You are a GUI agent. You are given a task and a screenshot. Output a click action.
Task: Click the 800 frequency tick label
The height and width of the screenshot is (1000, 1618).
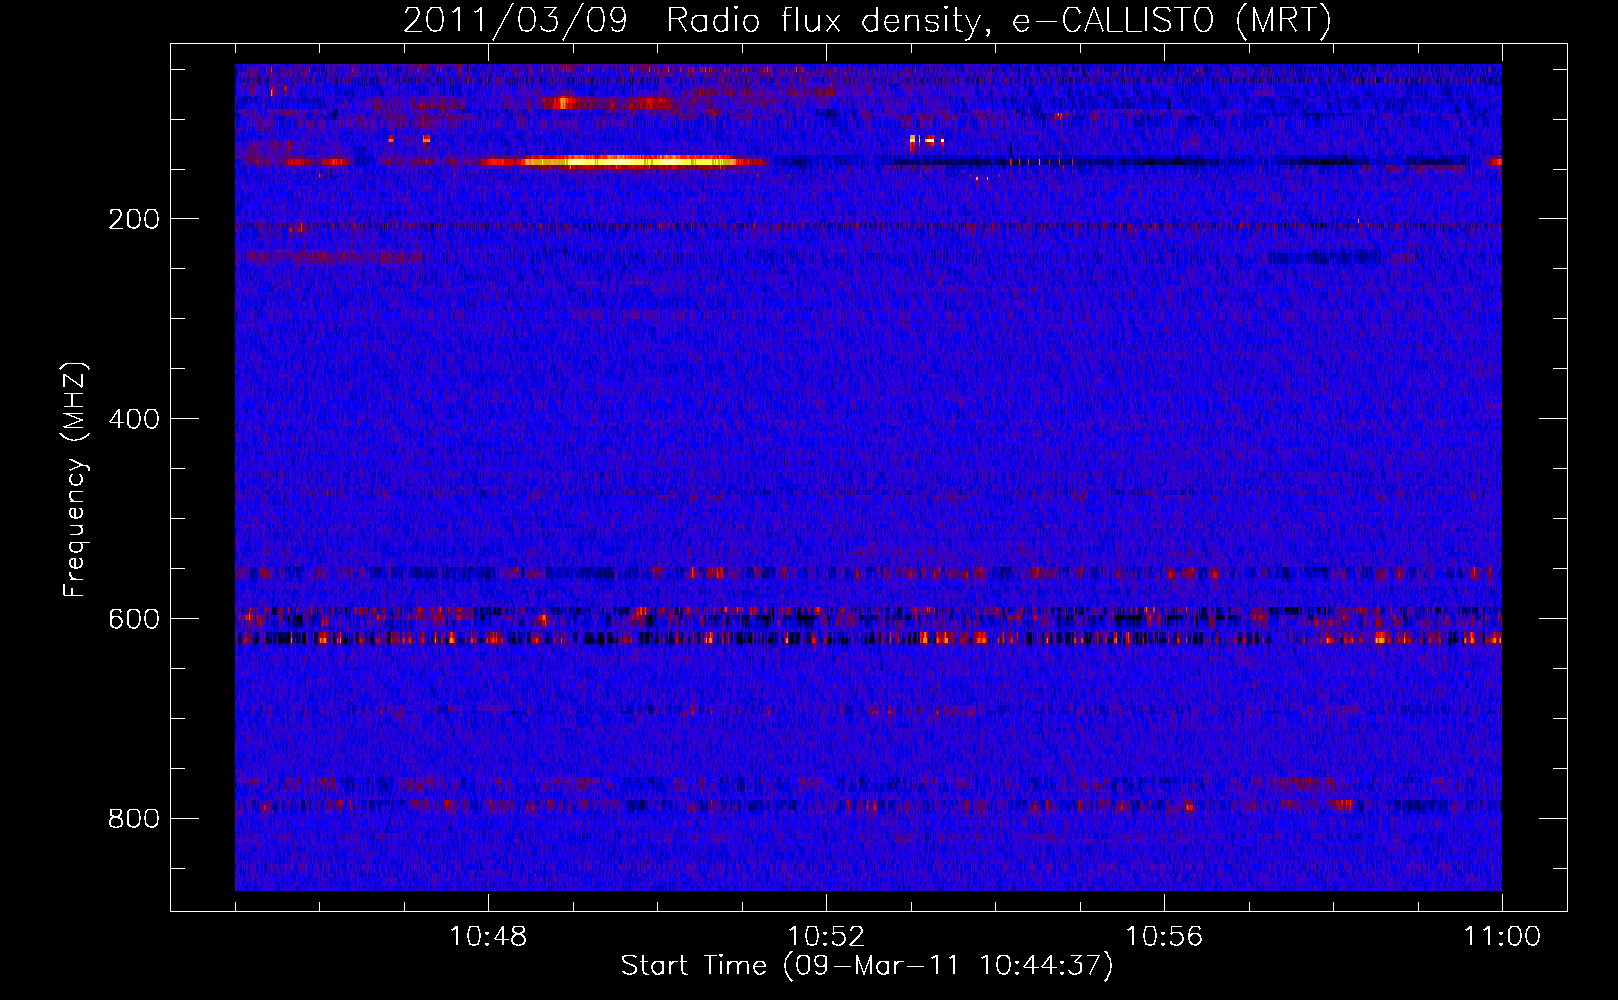(x=133, y=819)
